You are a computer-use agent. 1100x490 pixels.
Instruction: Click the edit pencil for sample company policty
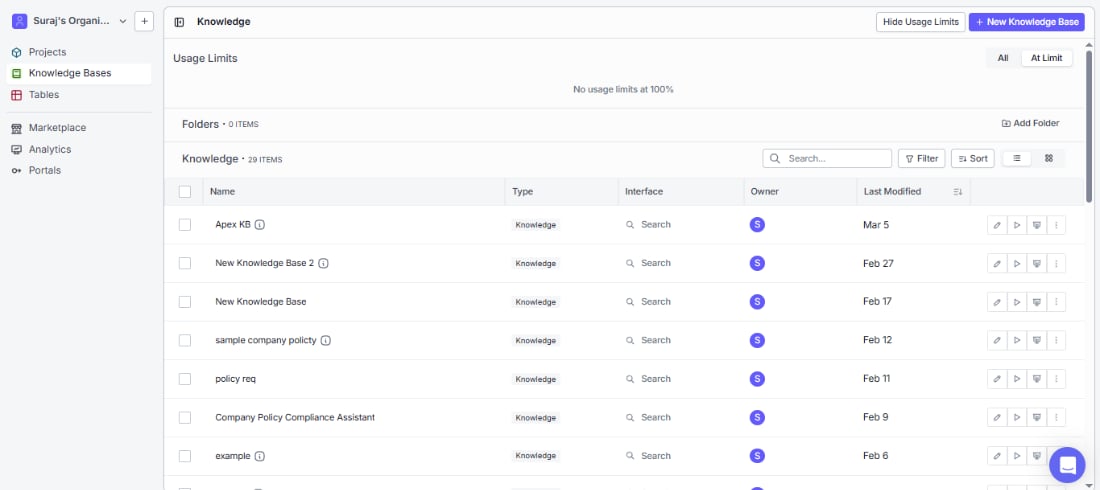pos(996,340)
